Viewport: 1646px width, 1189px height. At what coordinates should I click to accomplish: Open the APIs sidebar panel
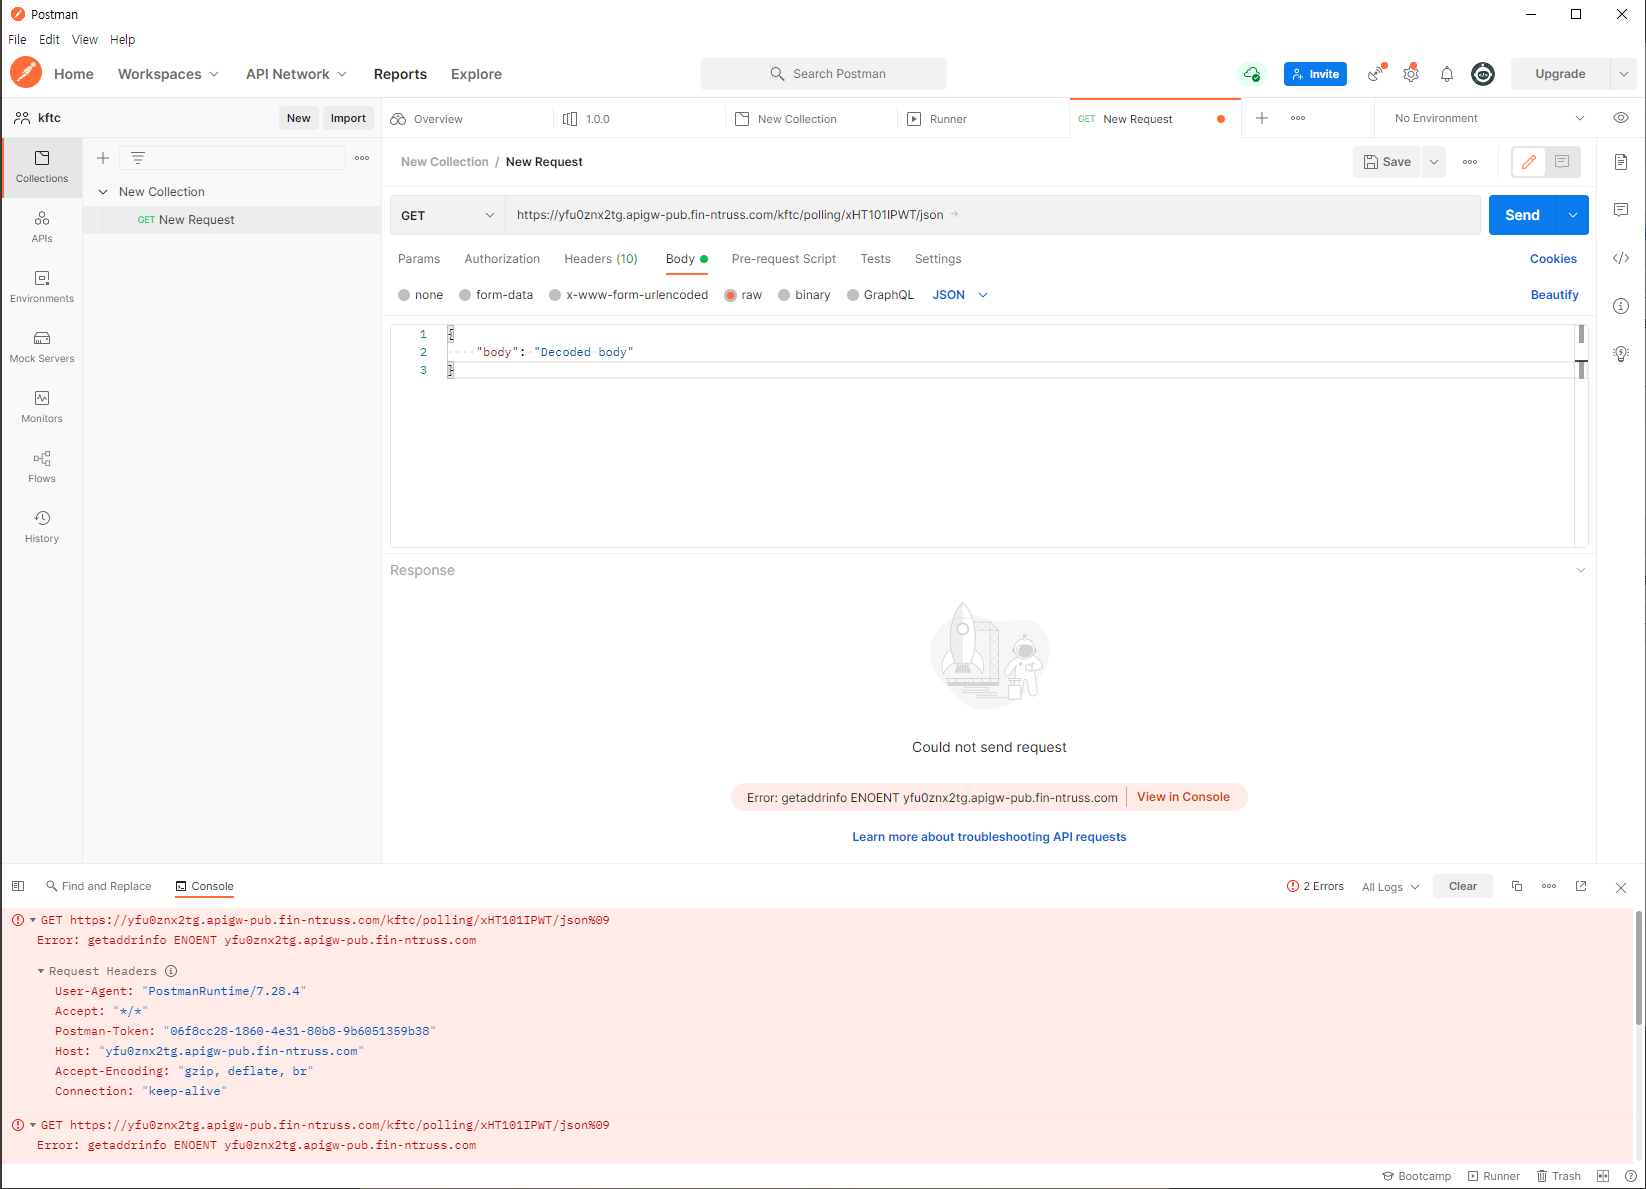(42, 227)
